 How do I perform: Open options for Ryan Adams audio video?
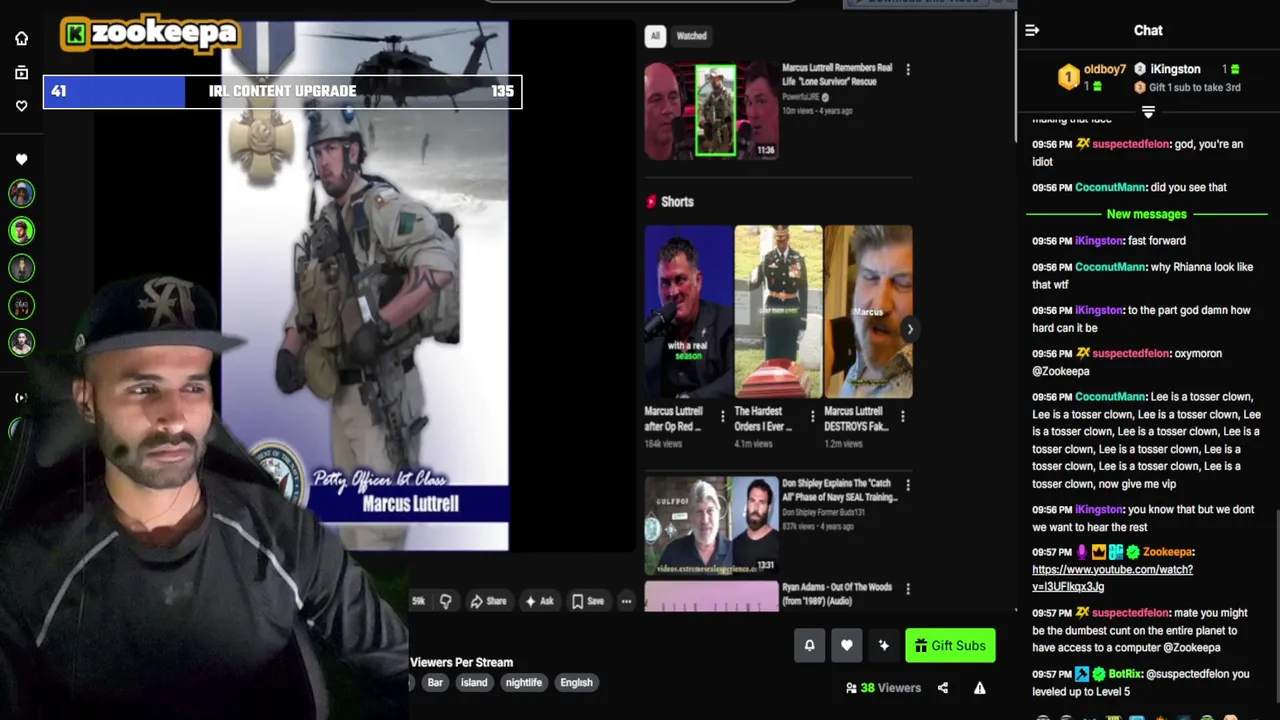[908, 589]
